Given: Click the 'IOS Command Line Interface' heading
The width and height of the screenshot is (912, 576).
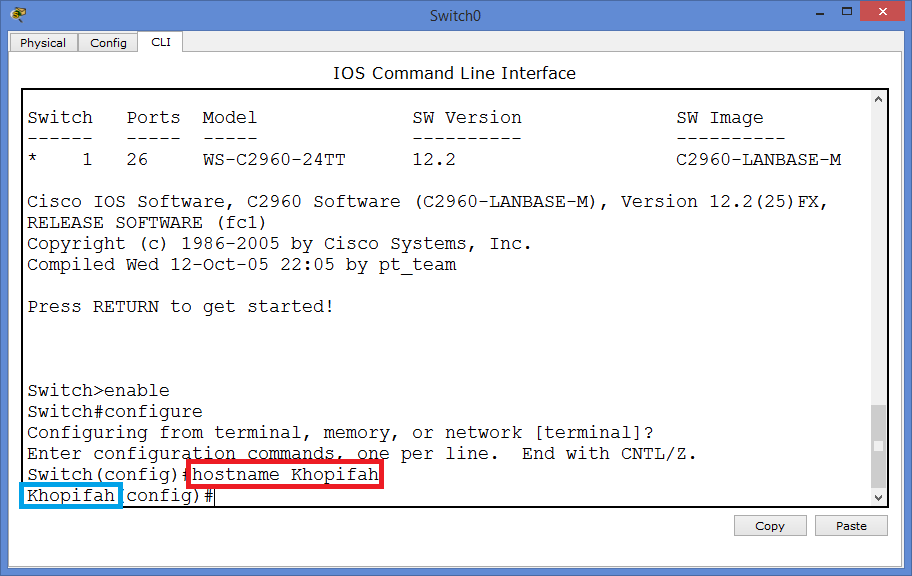Looking at the screenshot, I should pos(454,73).
